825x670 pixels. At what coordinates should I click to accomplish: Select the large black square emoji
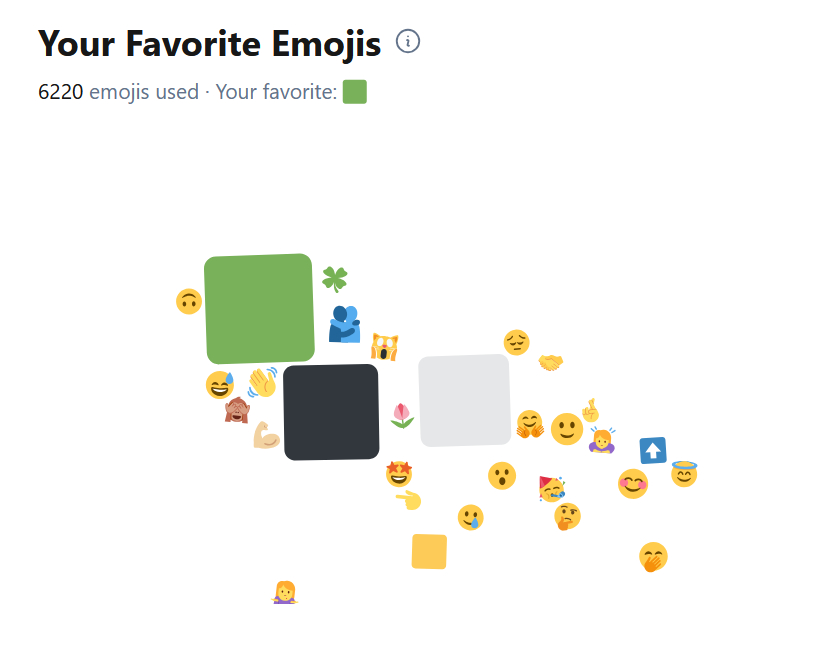331,412
